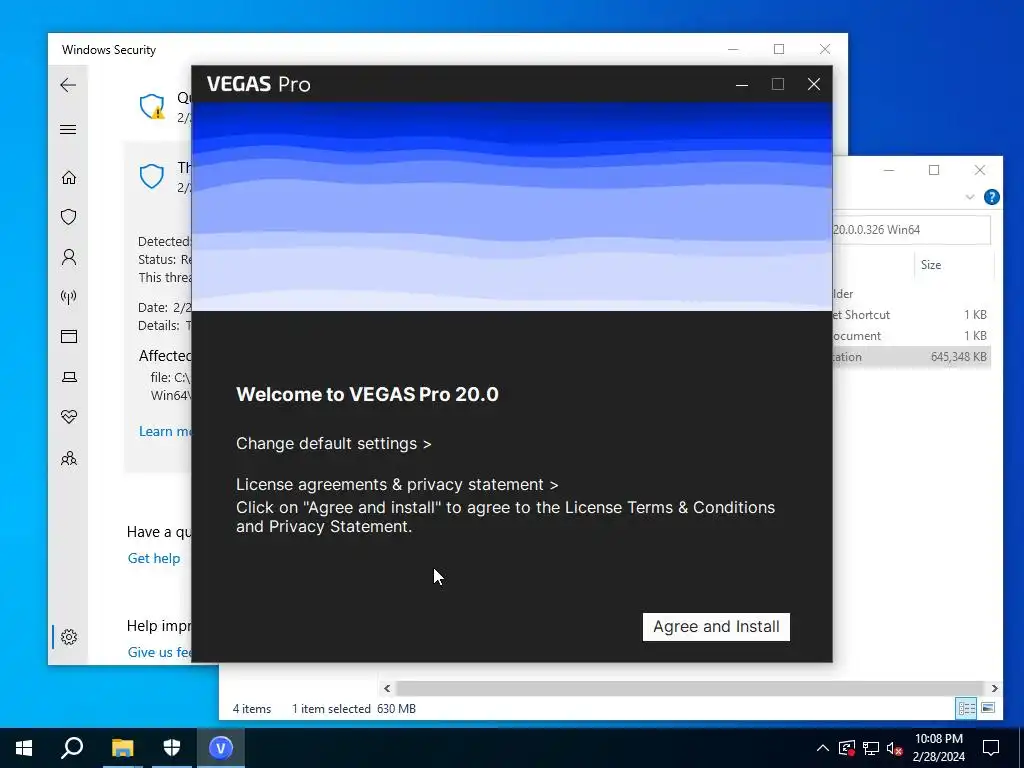
Task: Click scrollbar right arrow in File Explorer
Action: pyautogui.click(x=994, y=688)
